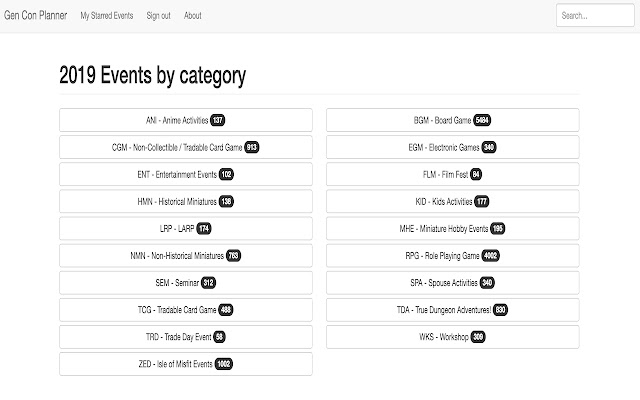Screen dimensions: 640x400
Task: Click Sign out in navbar
Action: tap(158, 16)
